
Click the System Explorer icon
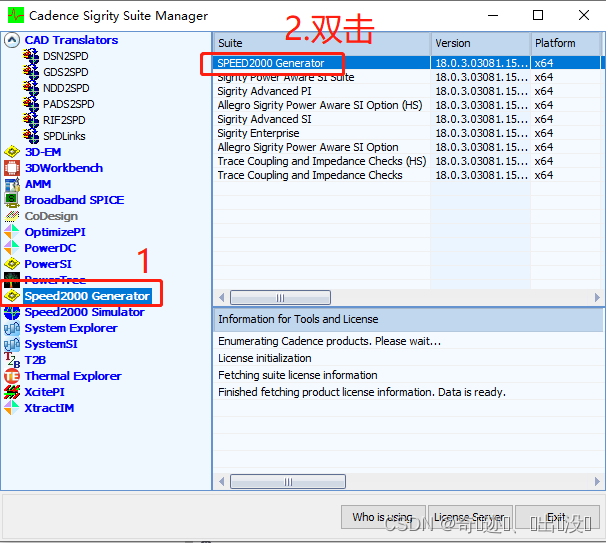coord(12,328)
